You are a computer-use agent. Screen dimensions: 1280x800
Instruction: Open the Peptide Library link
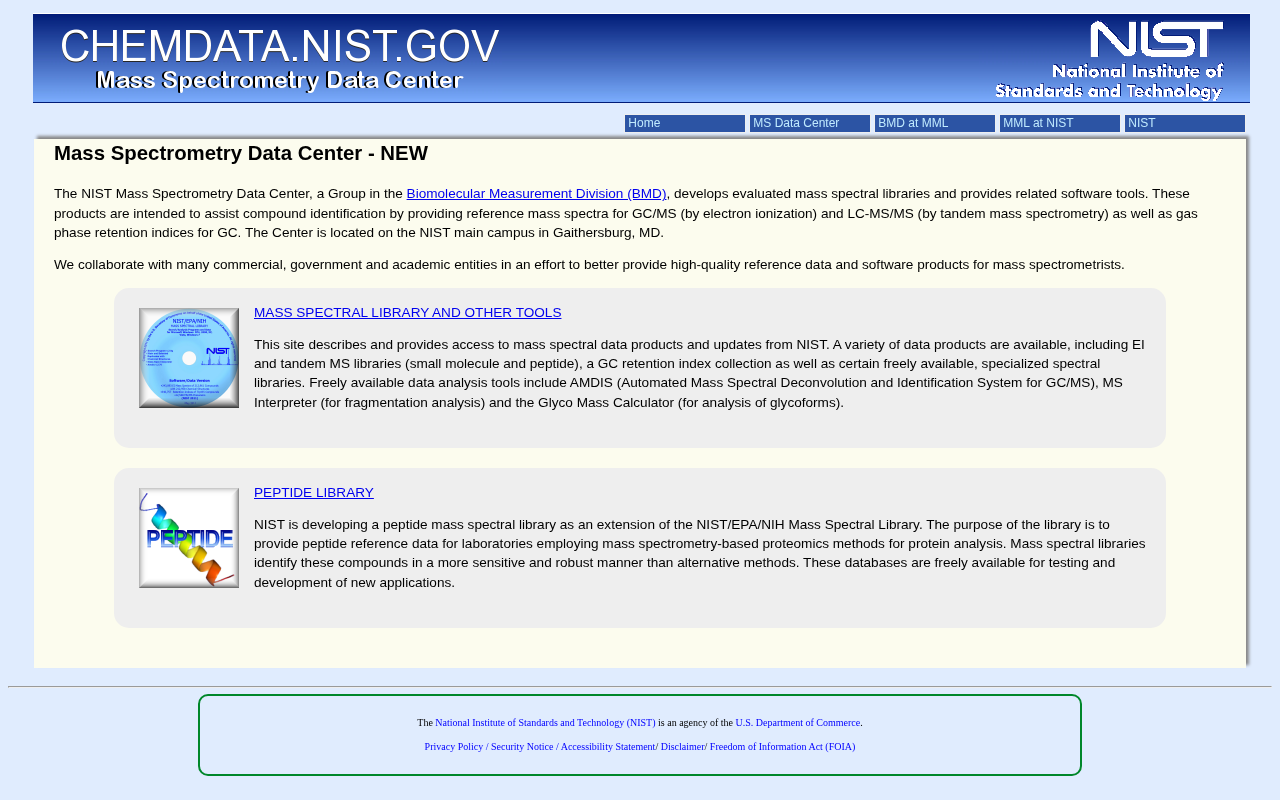click(x=314, y=493)
